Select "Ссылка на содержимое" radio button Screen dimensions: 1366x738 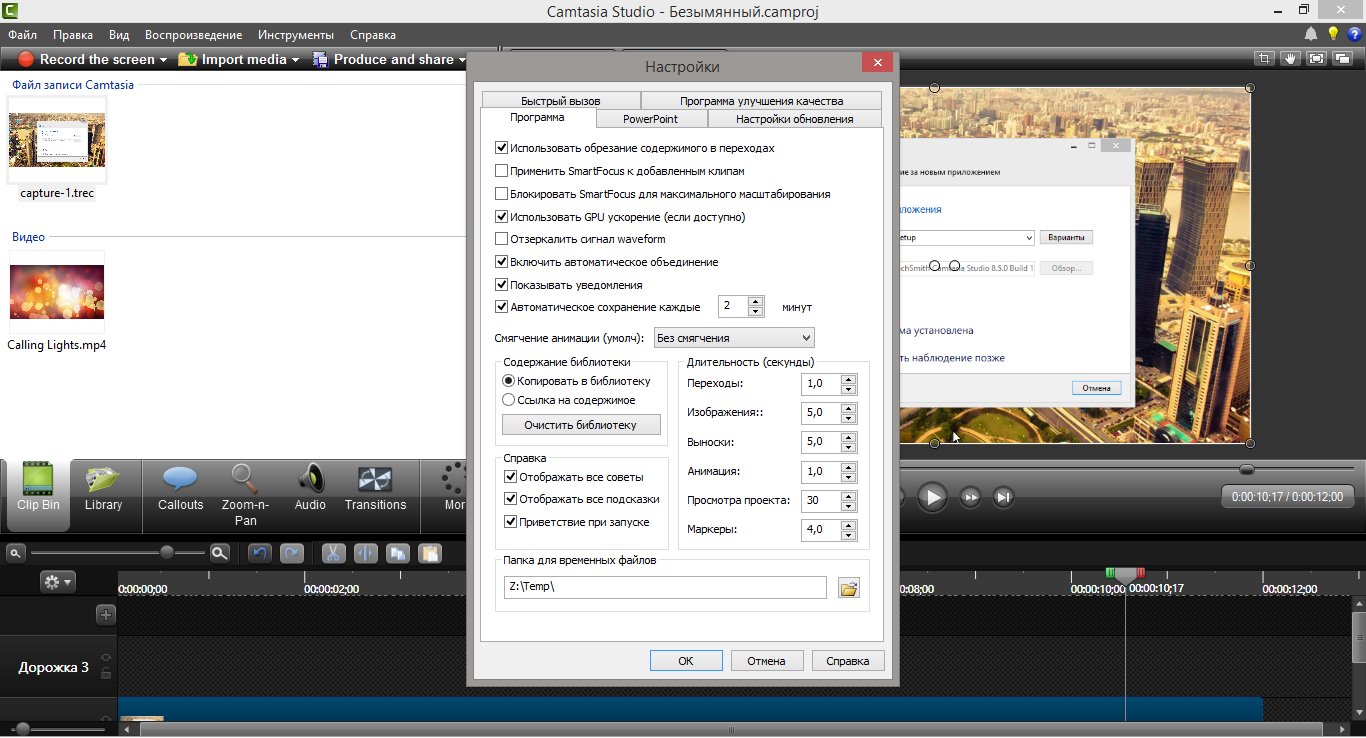(x=509, y=400)
